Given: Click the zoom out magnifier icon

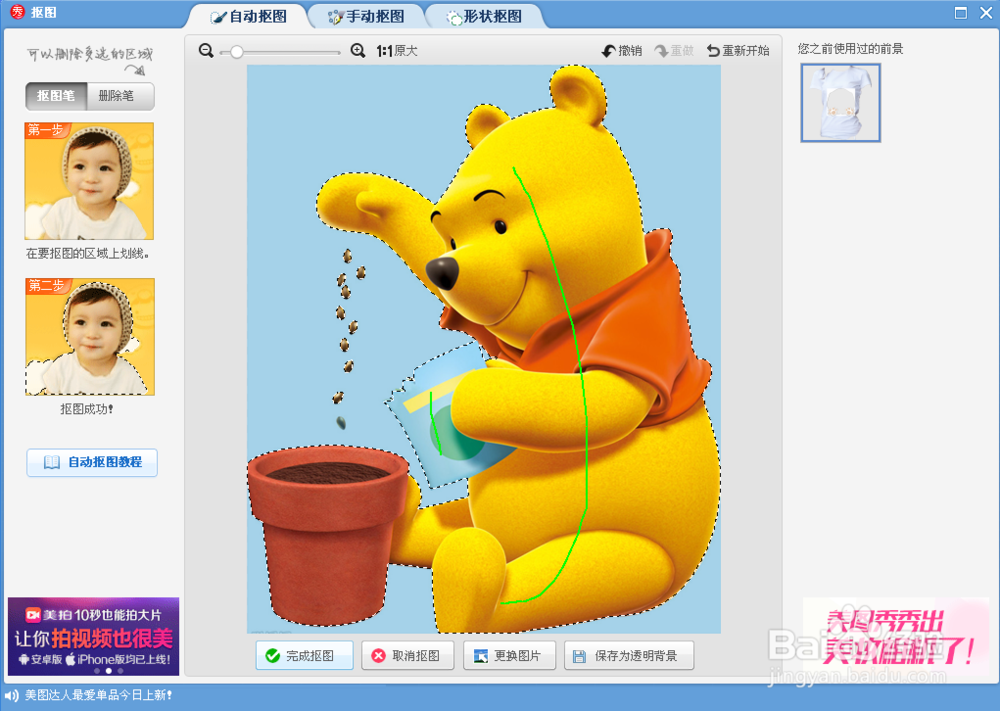Looking at the screenshot, I should point(205,50).
